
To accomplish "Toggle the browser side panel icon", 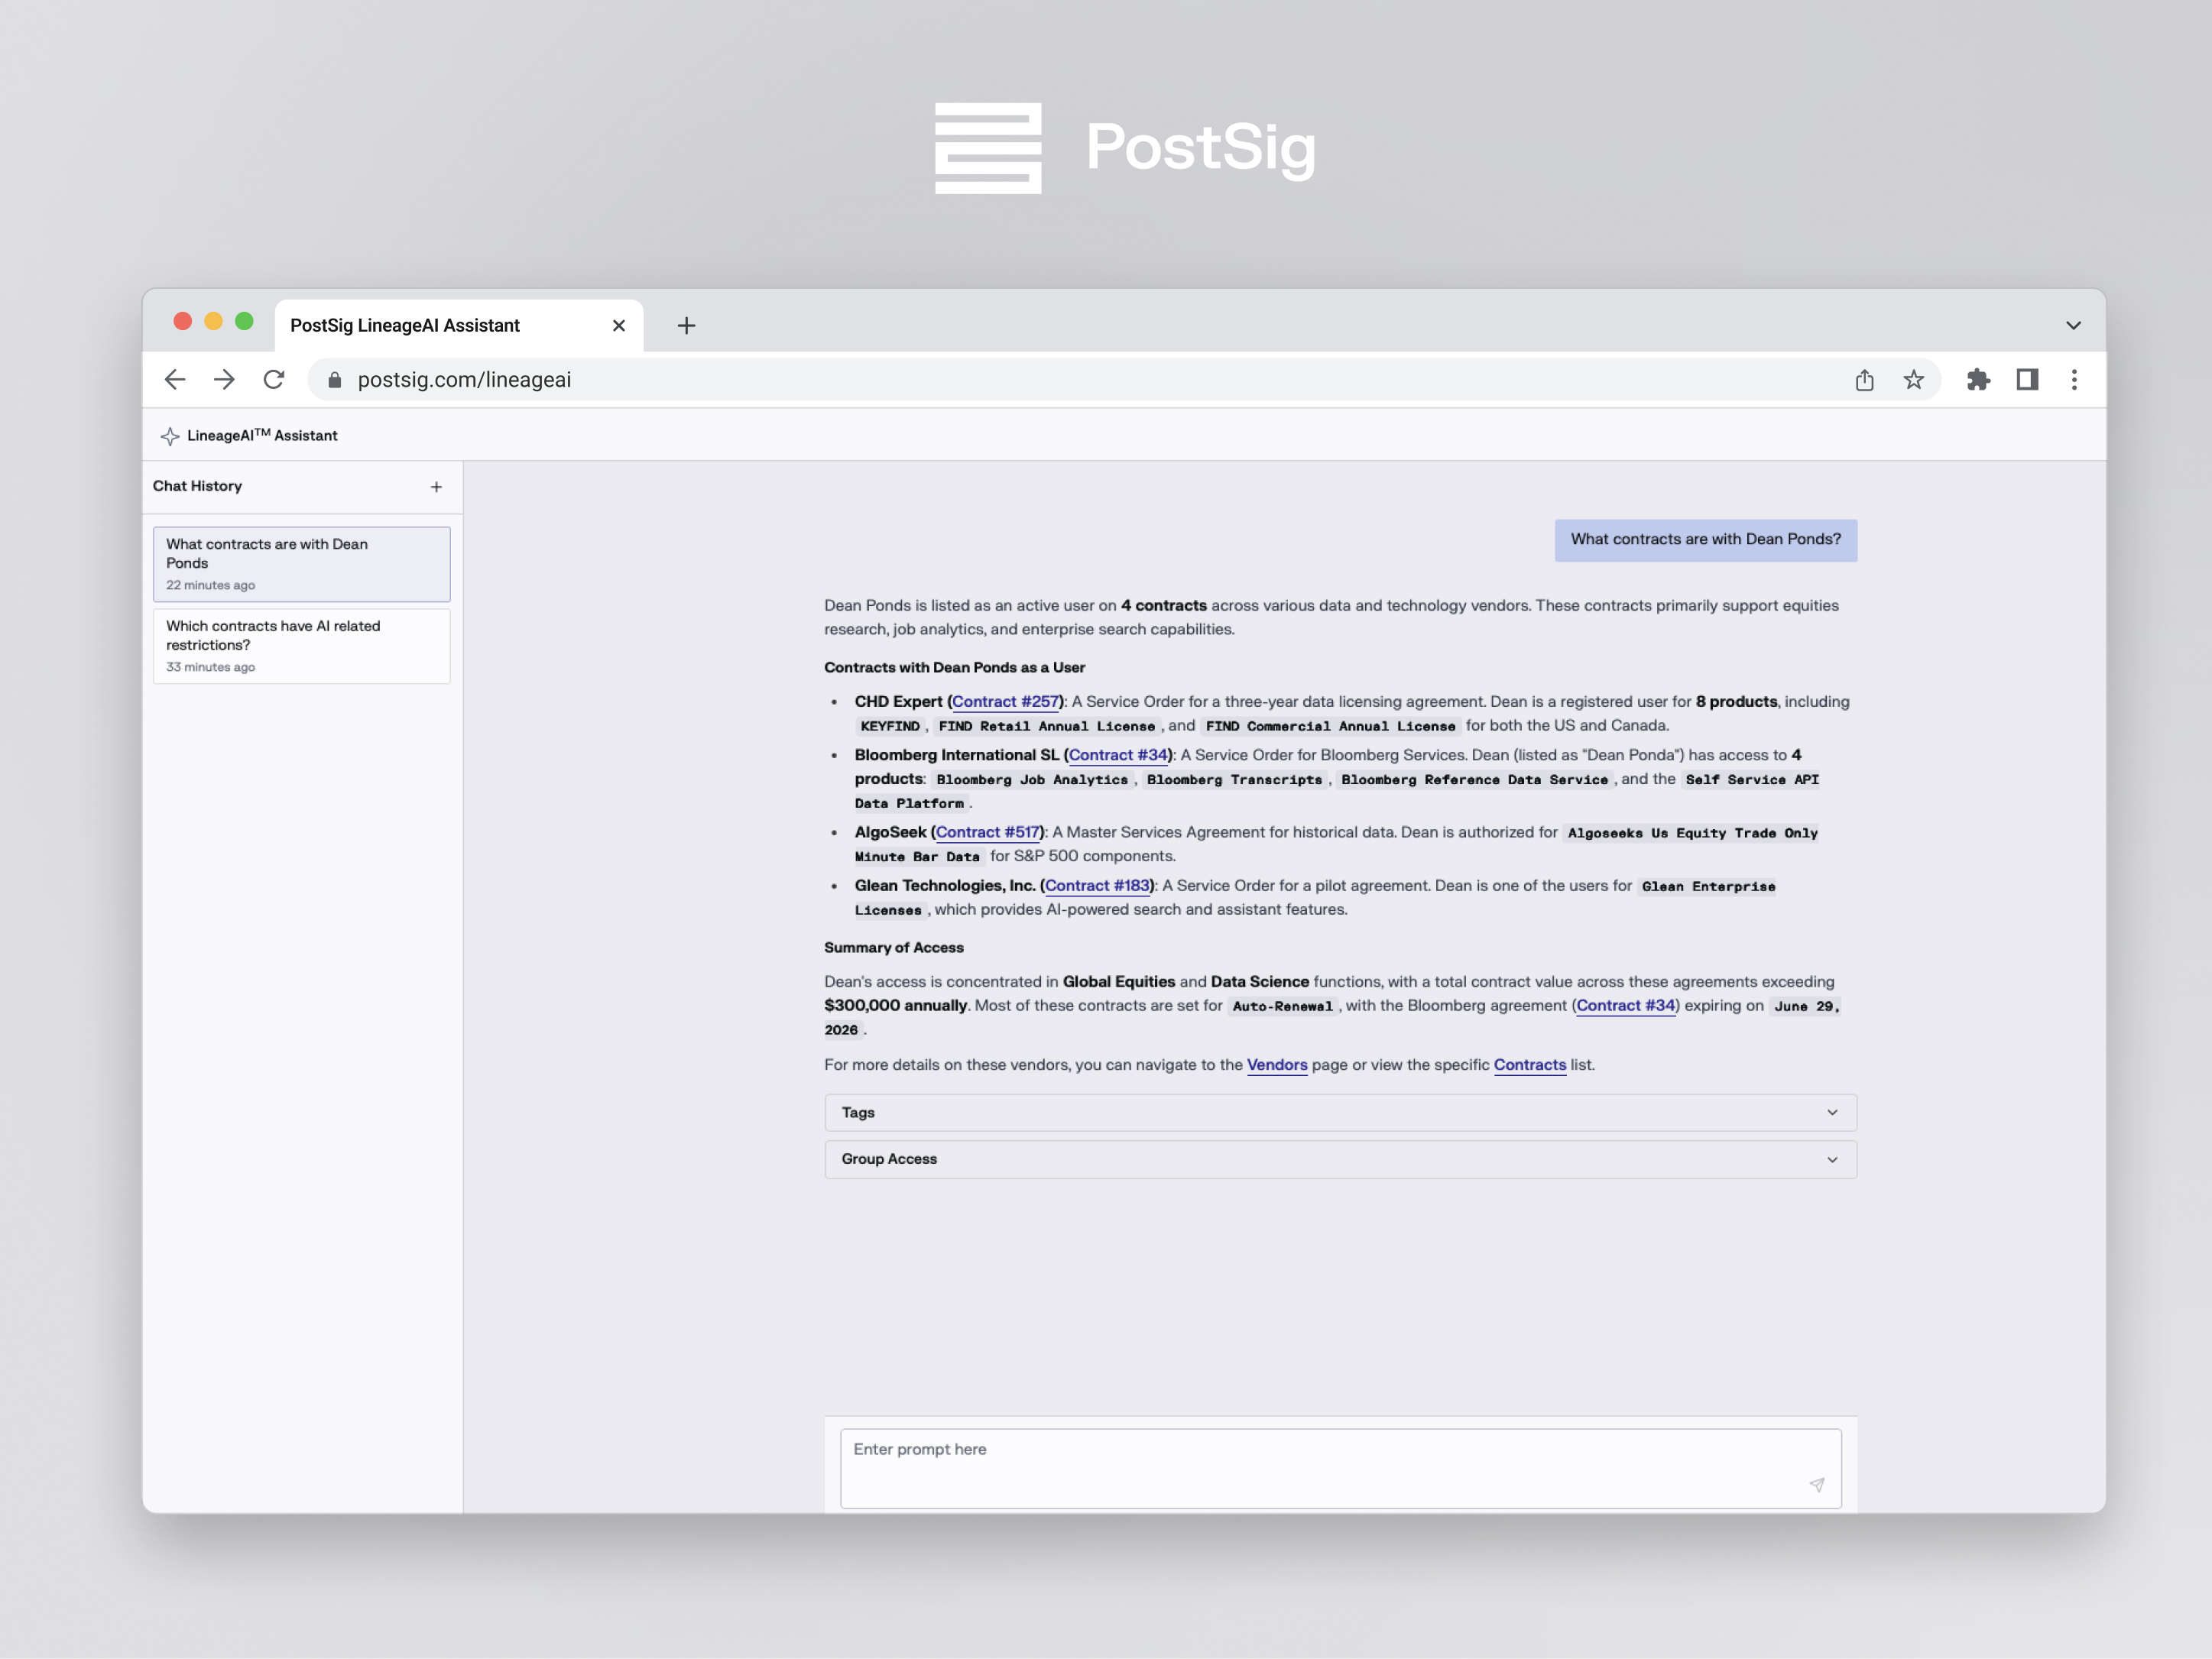I will (2027, 380).
